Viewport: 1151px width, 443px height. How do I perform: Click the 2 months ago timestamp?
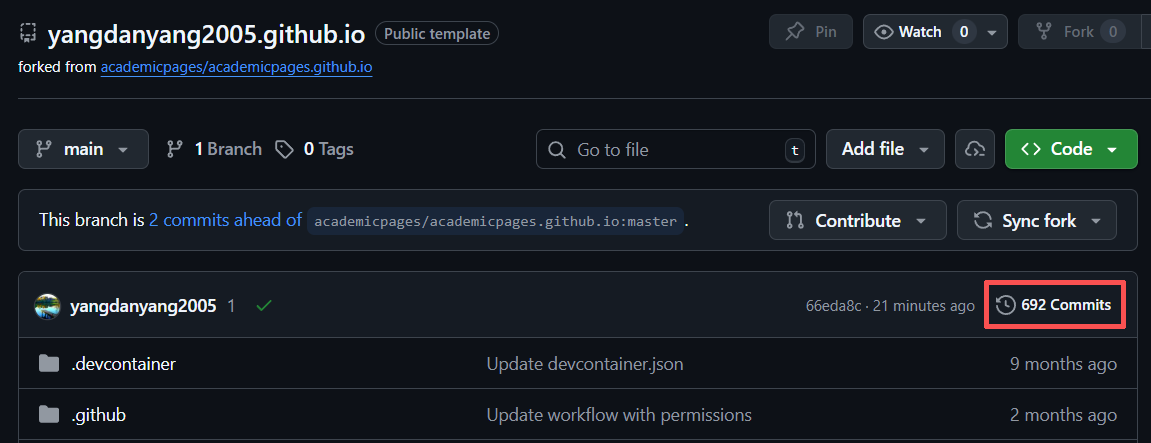point(1064,414)
